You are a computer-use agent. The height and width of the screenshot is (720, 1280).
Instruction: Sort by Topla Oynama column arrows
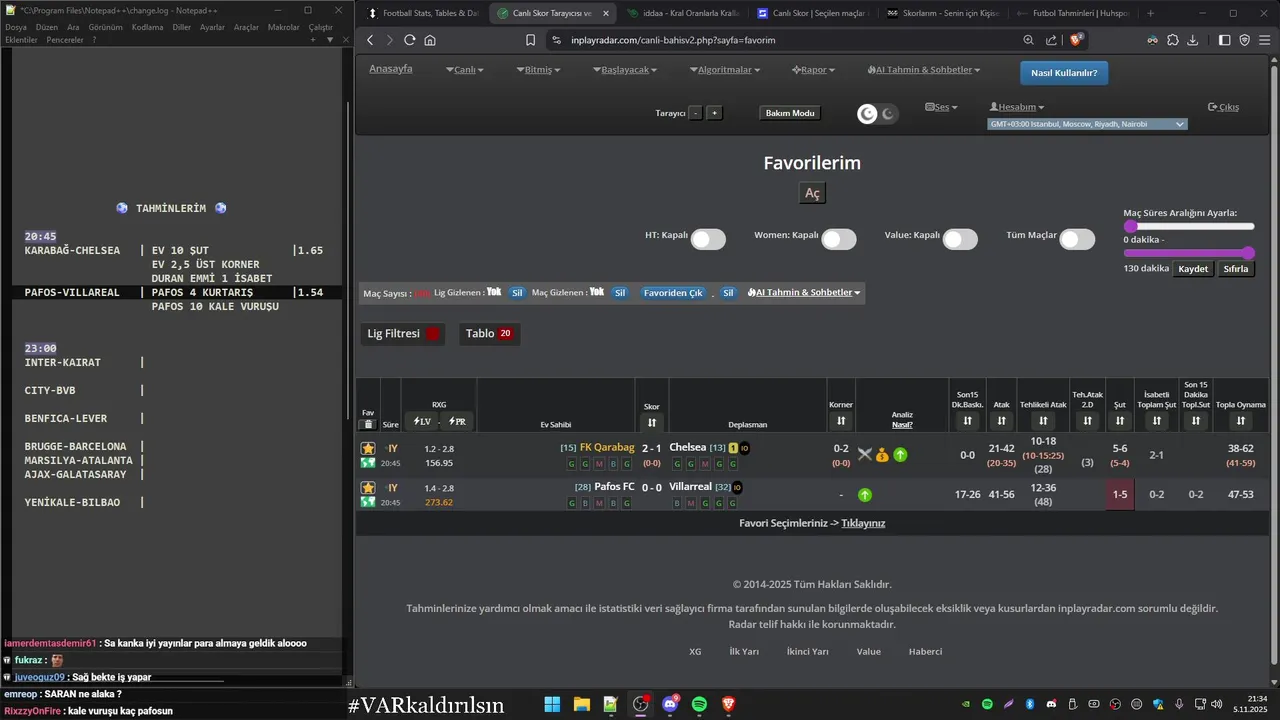tap(1241, 421)
